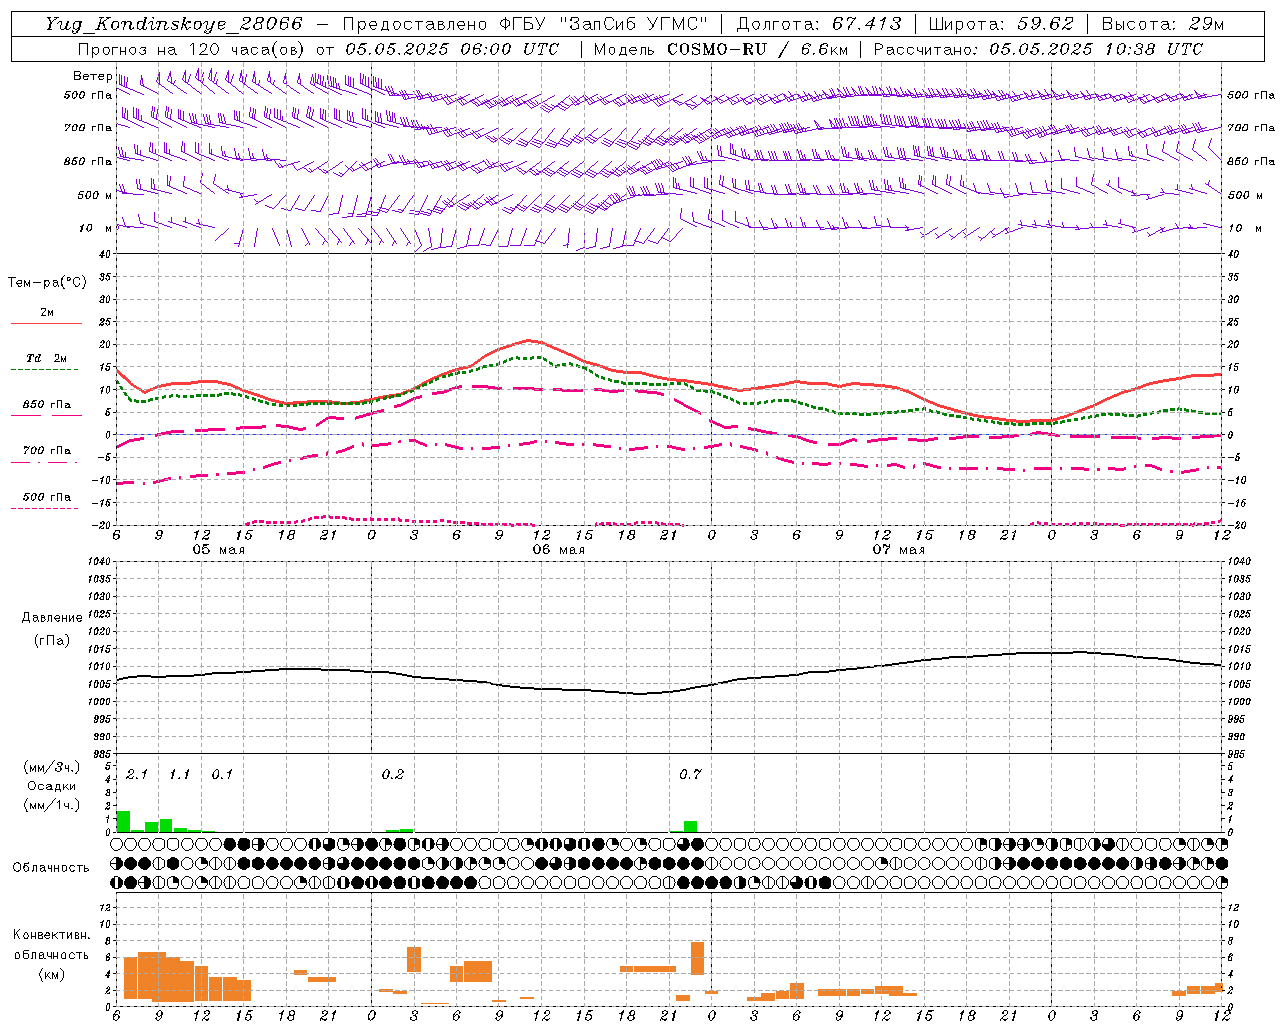The height and width of the screenshot is (1024, 1280).
Task: Click the Td 2м dew point legend entry
Action: [47, 358]
